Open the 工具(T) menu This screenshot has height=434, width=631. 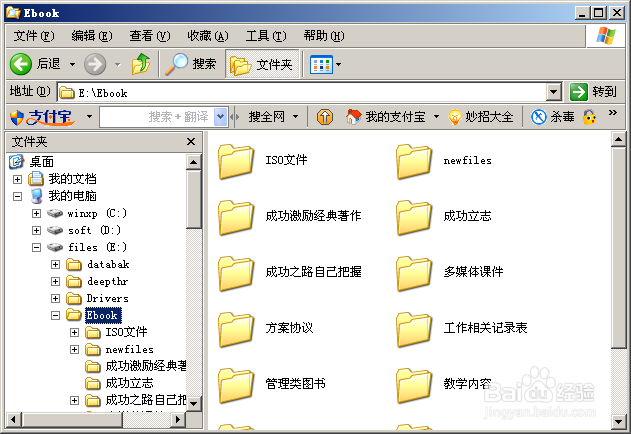266,36
